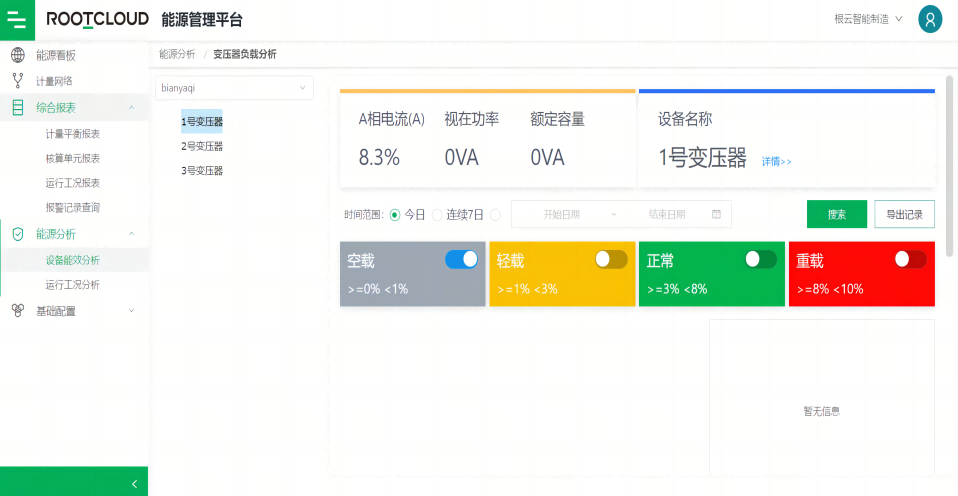The width and height of the screenshot is (958, 496).
Task: Click the 计量网络 fork icon
Action: click(x=18, y=81)
